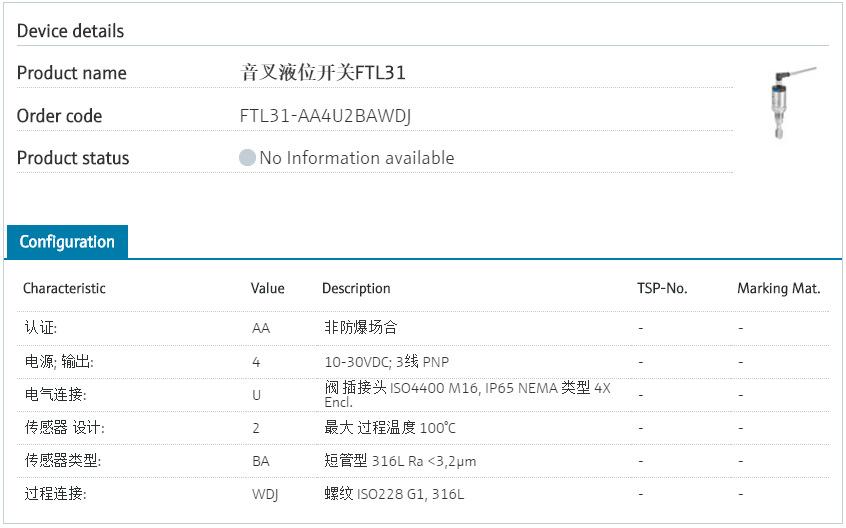Image resolution: width=846 pixels, height=528 pixels.
Task: Click the BA sensor type value
Action: pyautogui.click(x=261, y=461)
